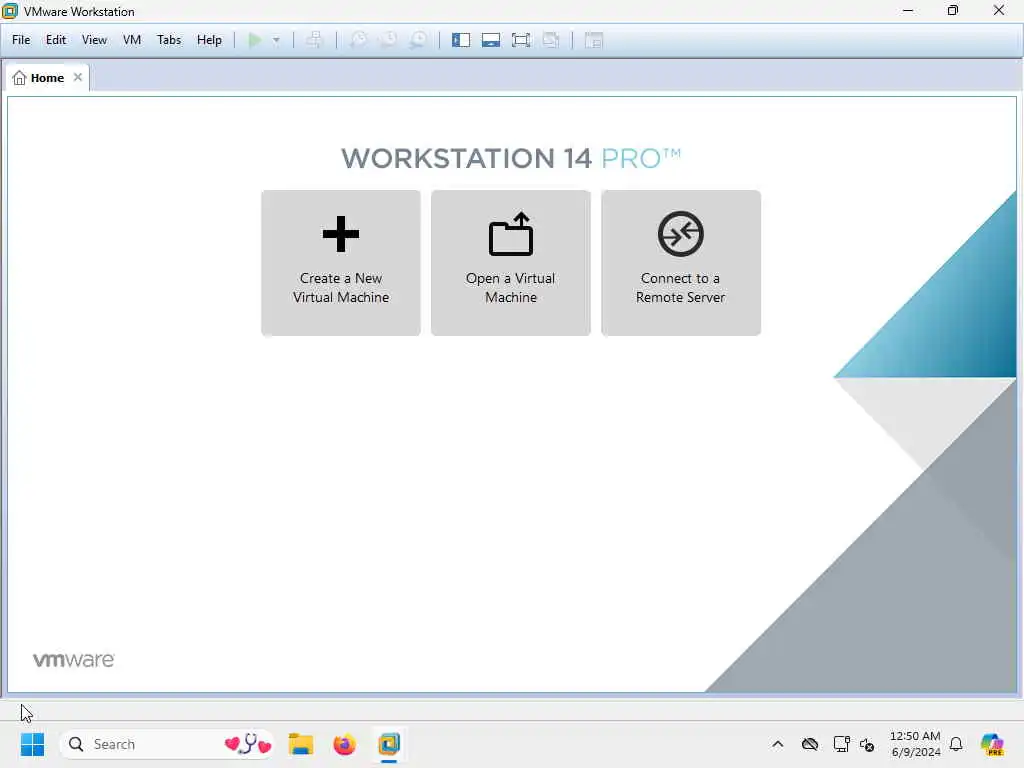The image size is (1024, 768).
Task: Open the VM menu
Action: (x=132, y=40)
